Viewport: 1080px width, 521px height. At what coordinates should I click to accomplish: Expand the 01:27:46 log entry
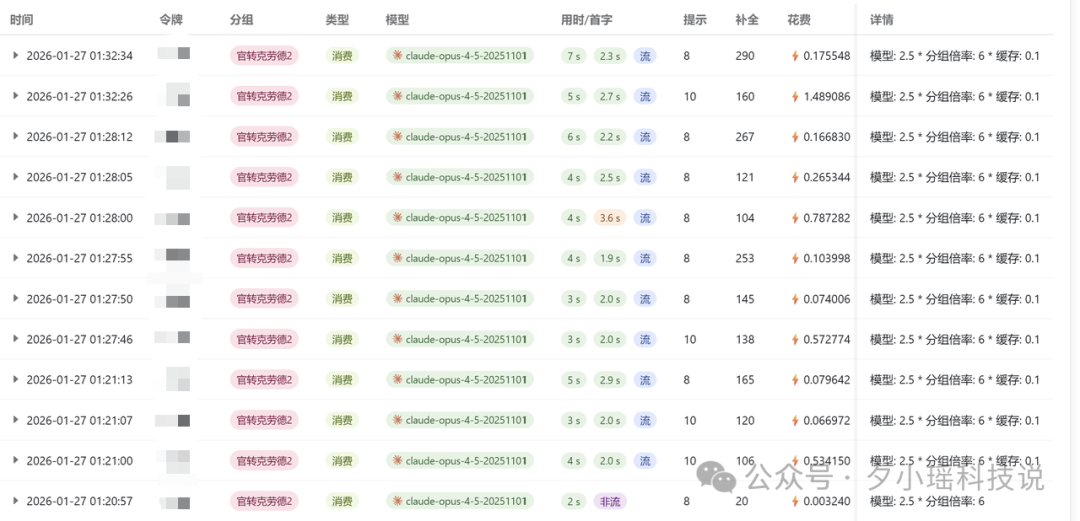point(15,339)
